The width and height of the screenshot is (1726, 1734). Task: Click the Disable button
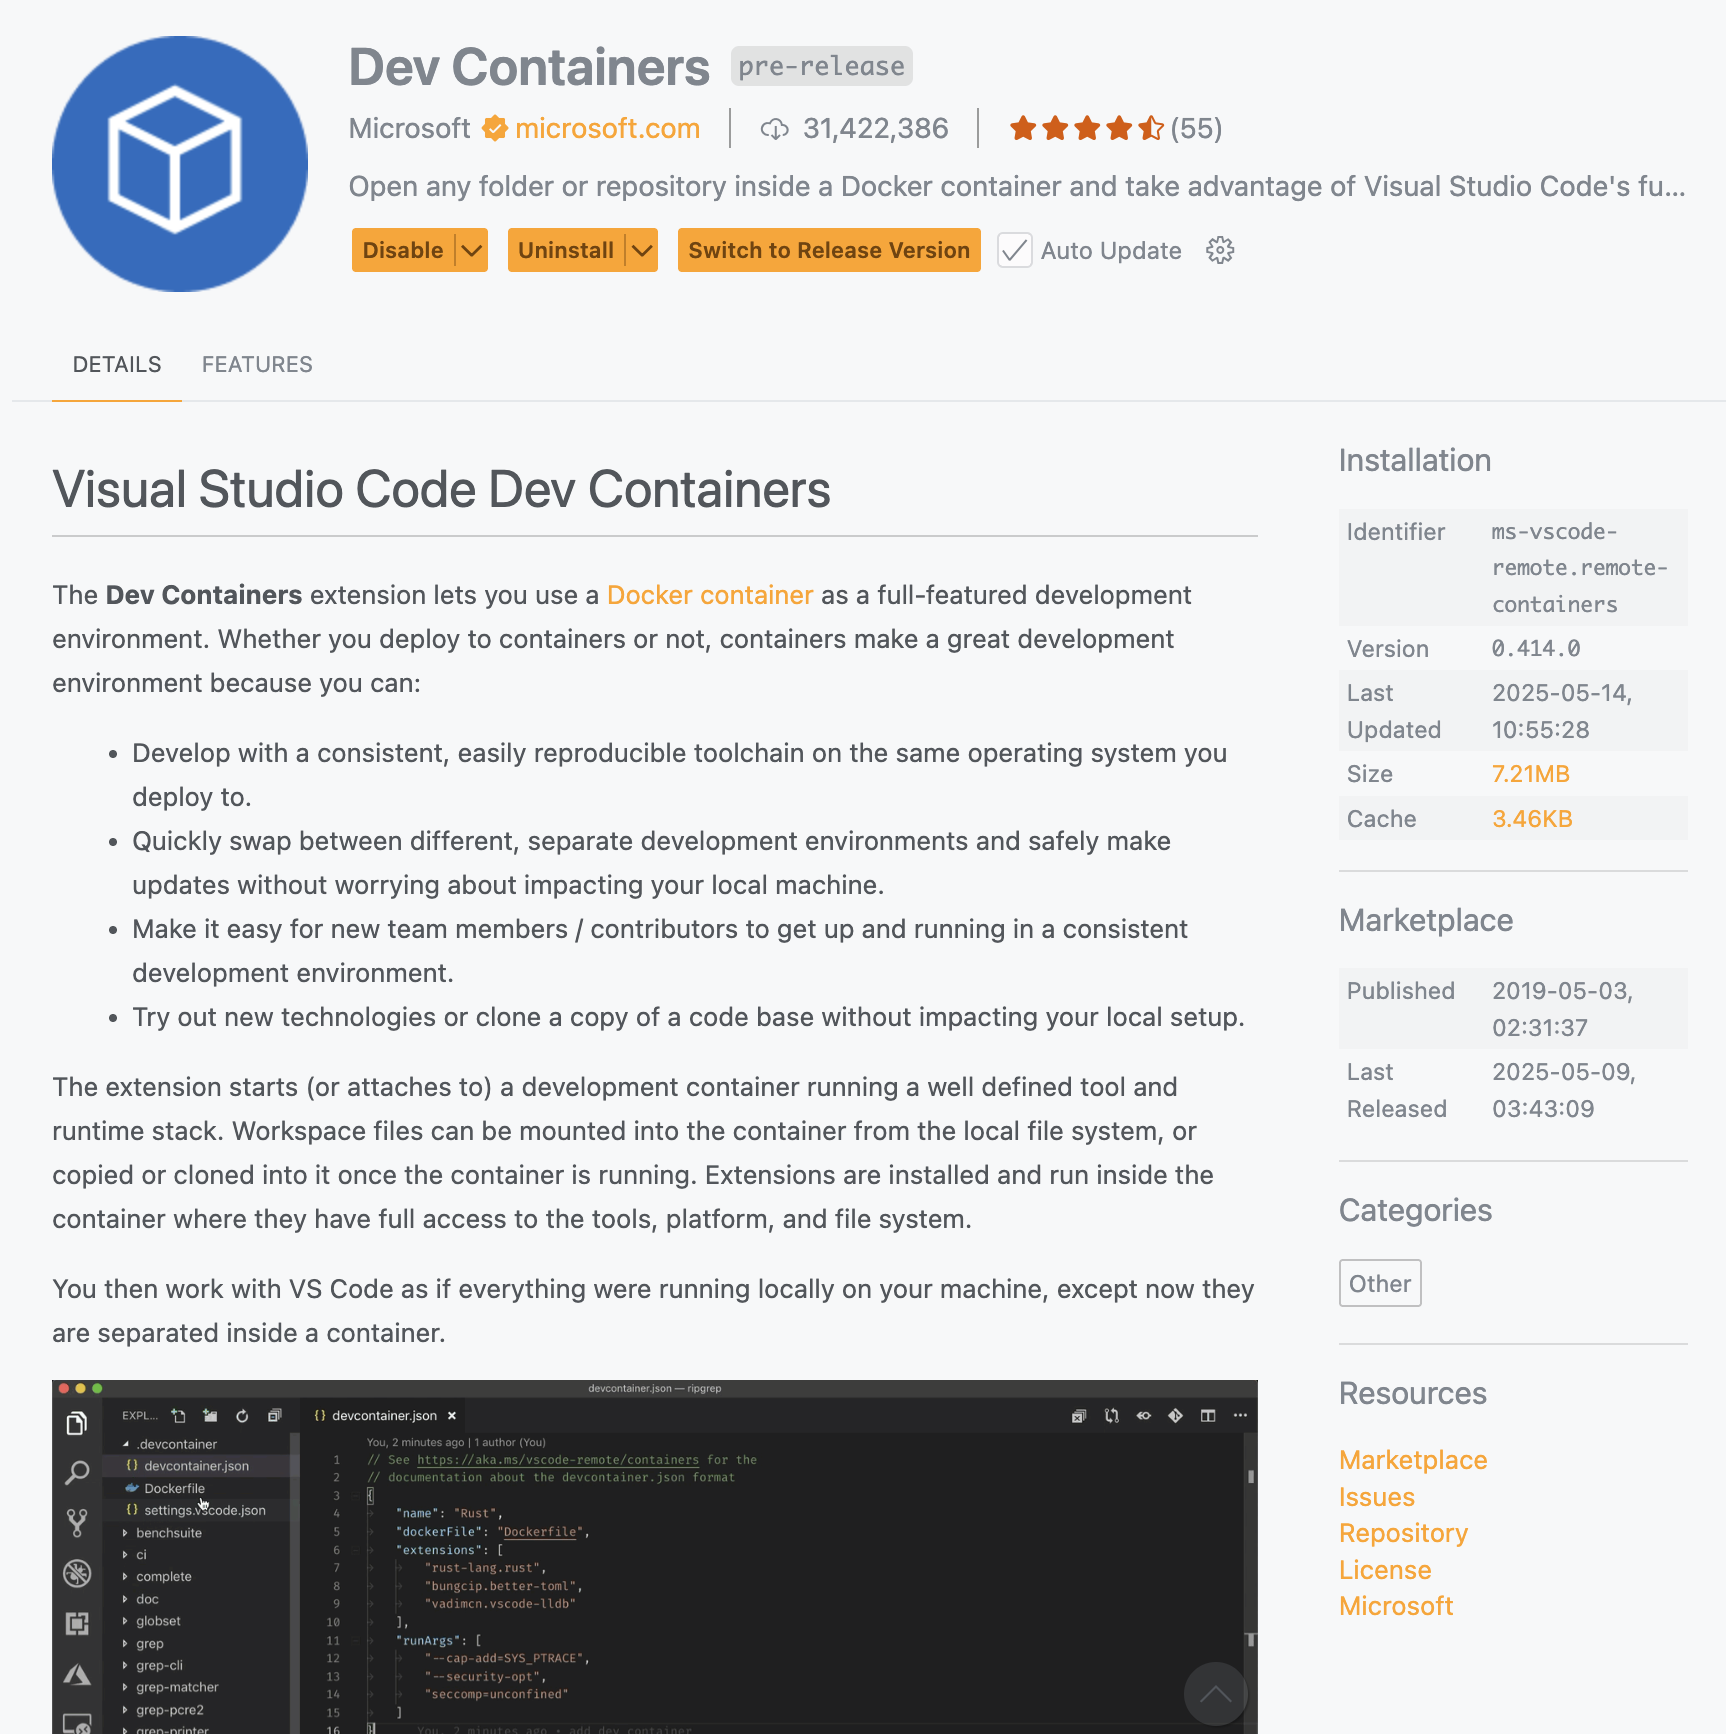click(x=403, y=250)
